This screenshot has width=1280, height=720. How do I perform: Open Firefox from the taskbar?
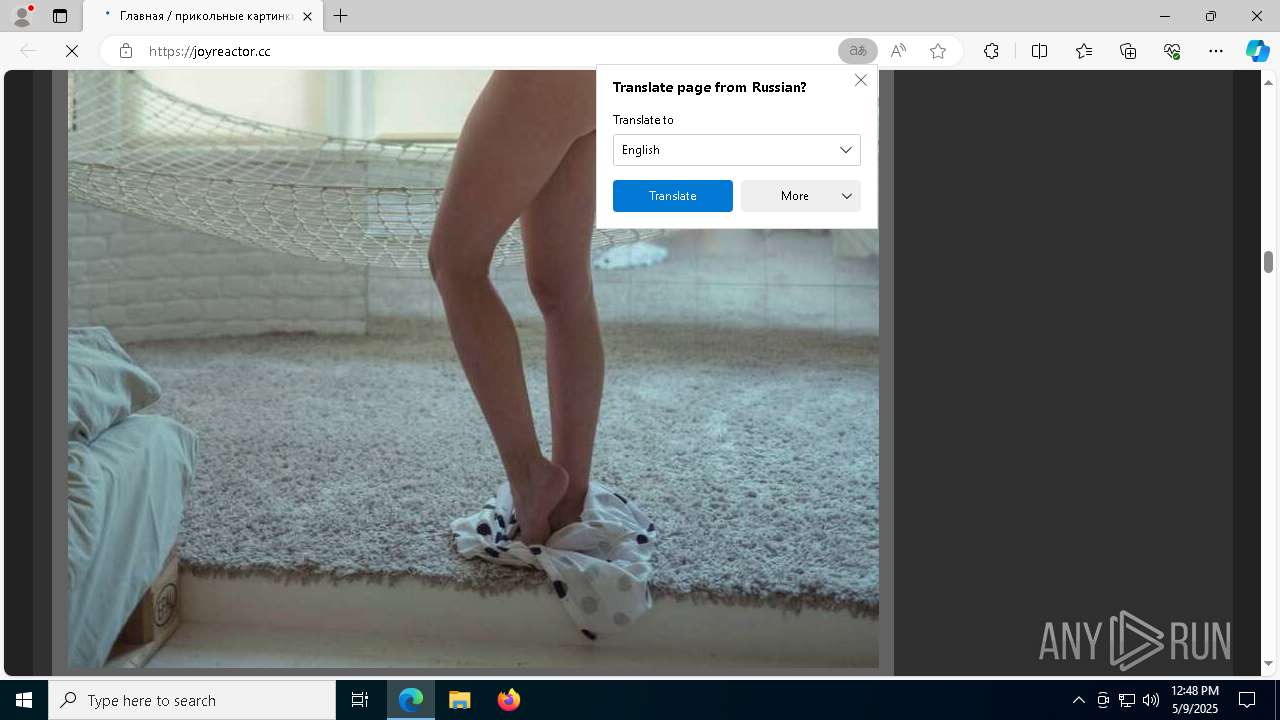[508, 700]
